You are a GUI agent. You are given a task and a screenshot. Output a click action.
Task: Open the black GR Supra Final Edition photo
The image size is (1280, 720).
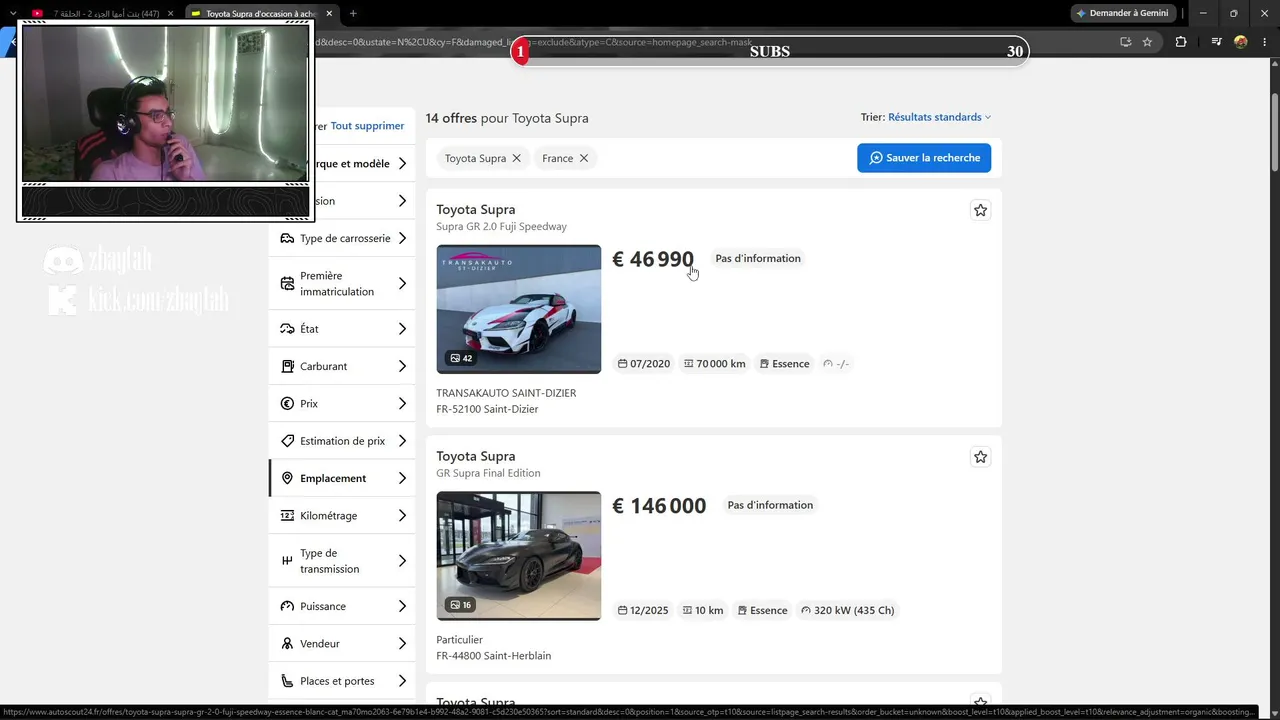(519, 556)
